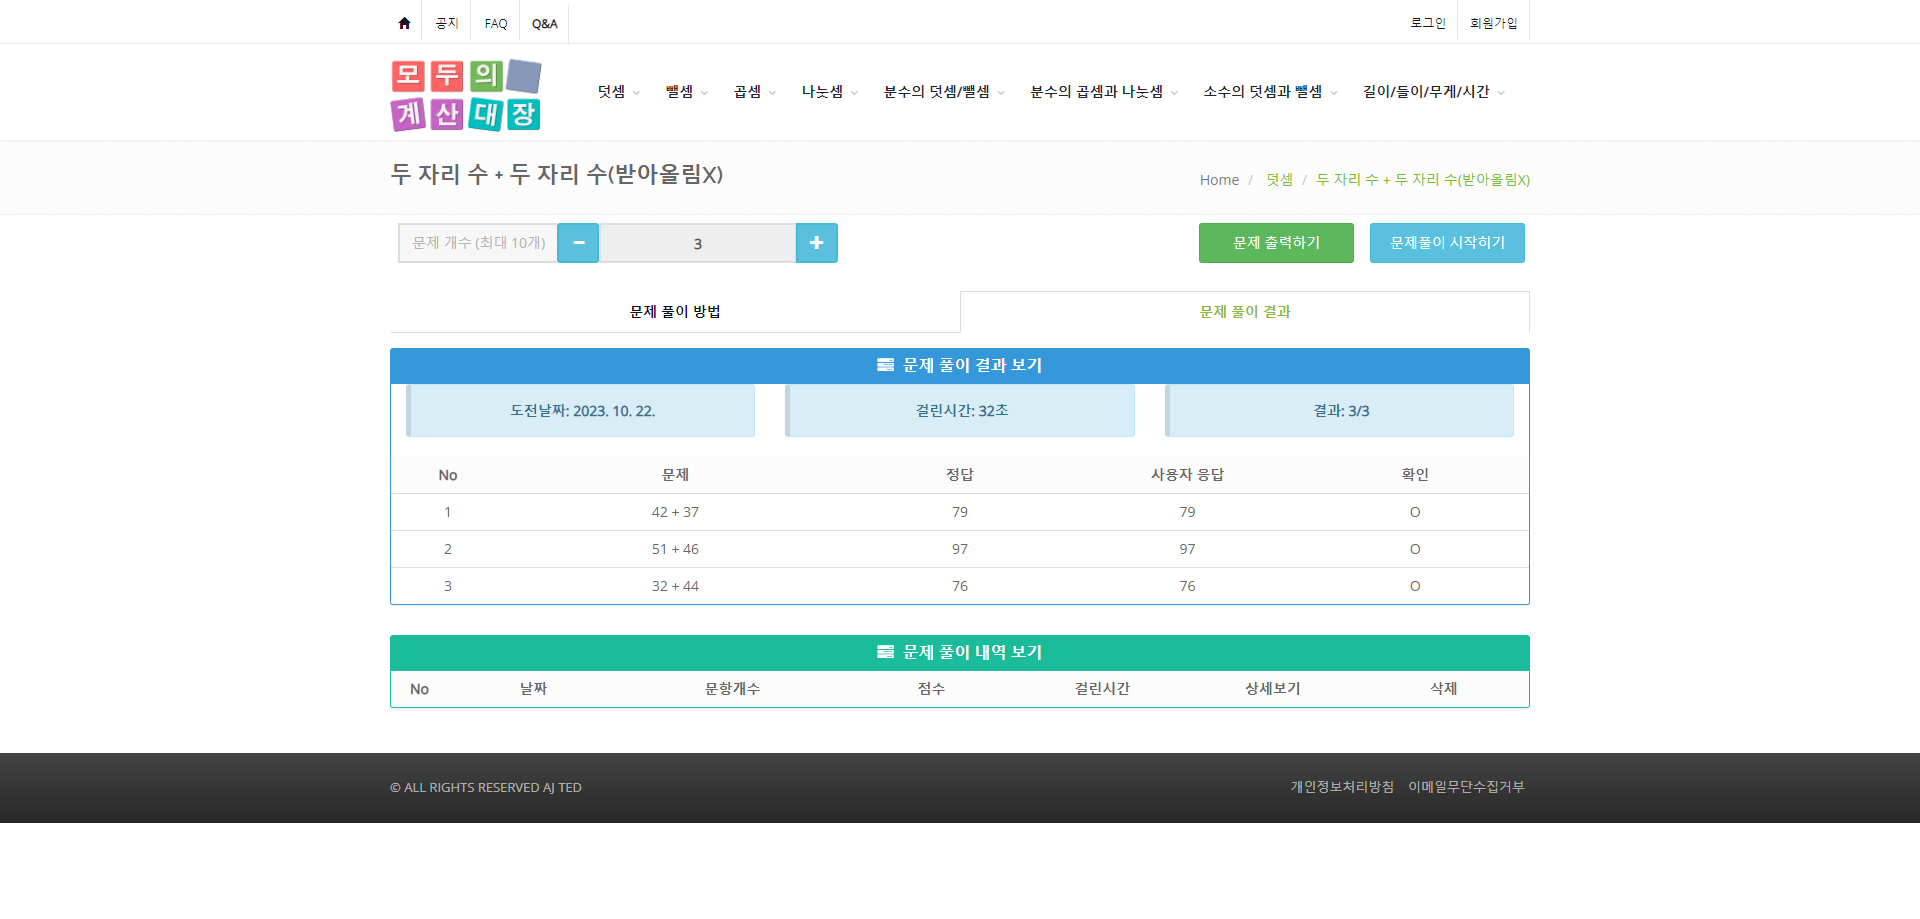
Task: Open the 뺄셈 dropdown menu
Action: click(x=687, y=92)
